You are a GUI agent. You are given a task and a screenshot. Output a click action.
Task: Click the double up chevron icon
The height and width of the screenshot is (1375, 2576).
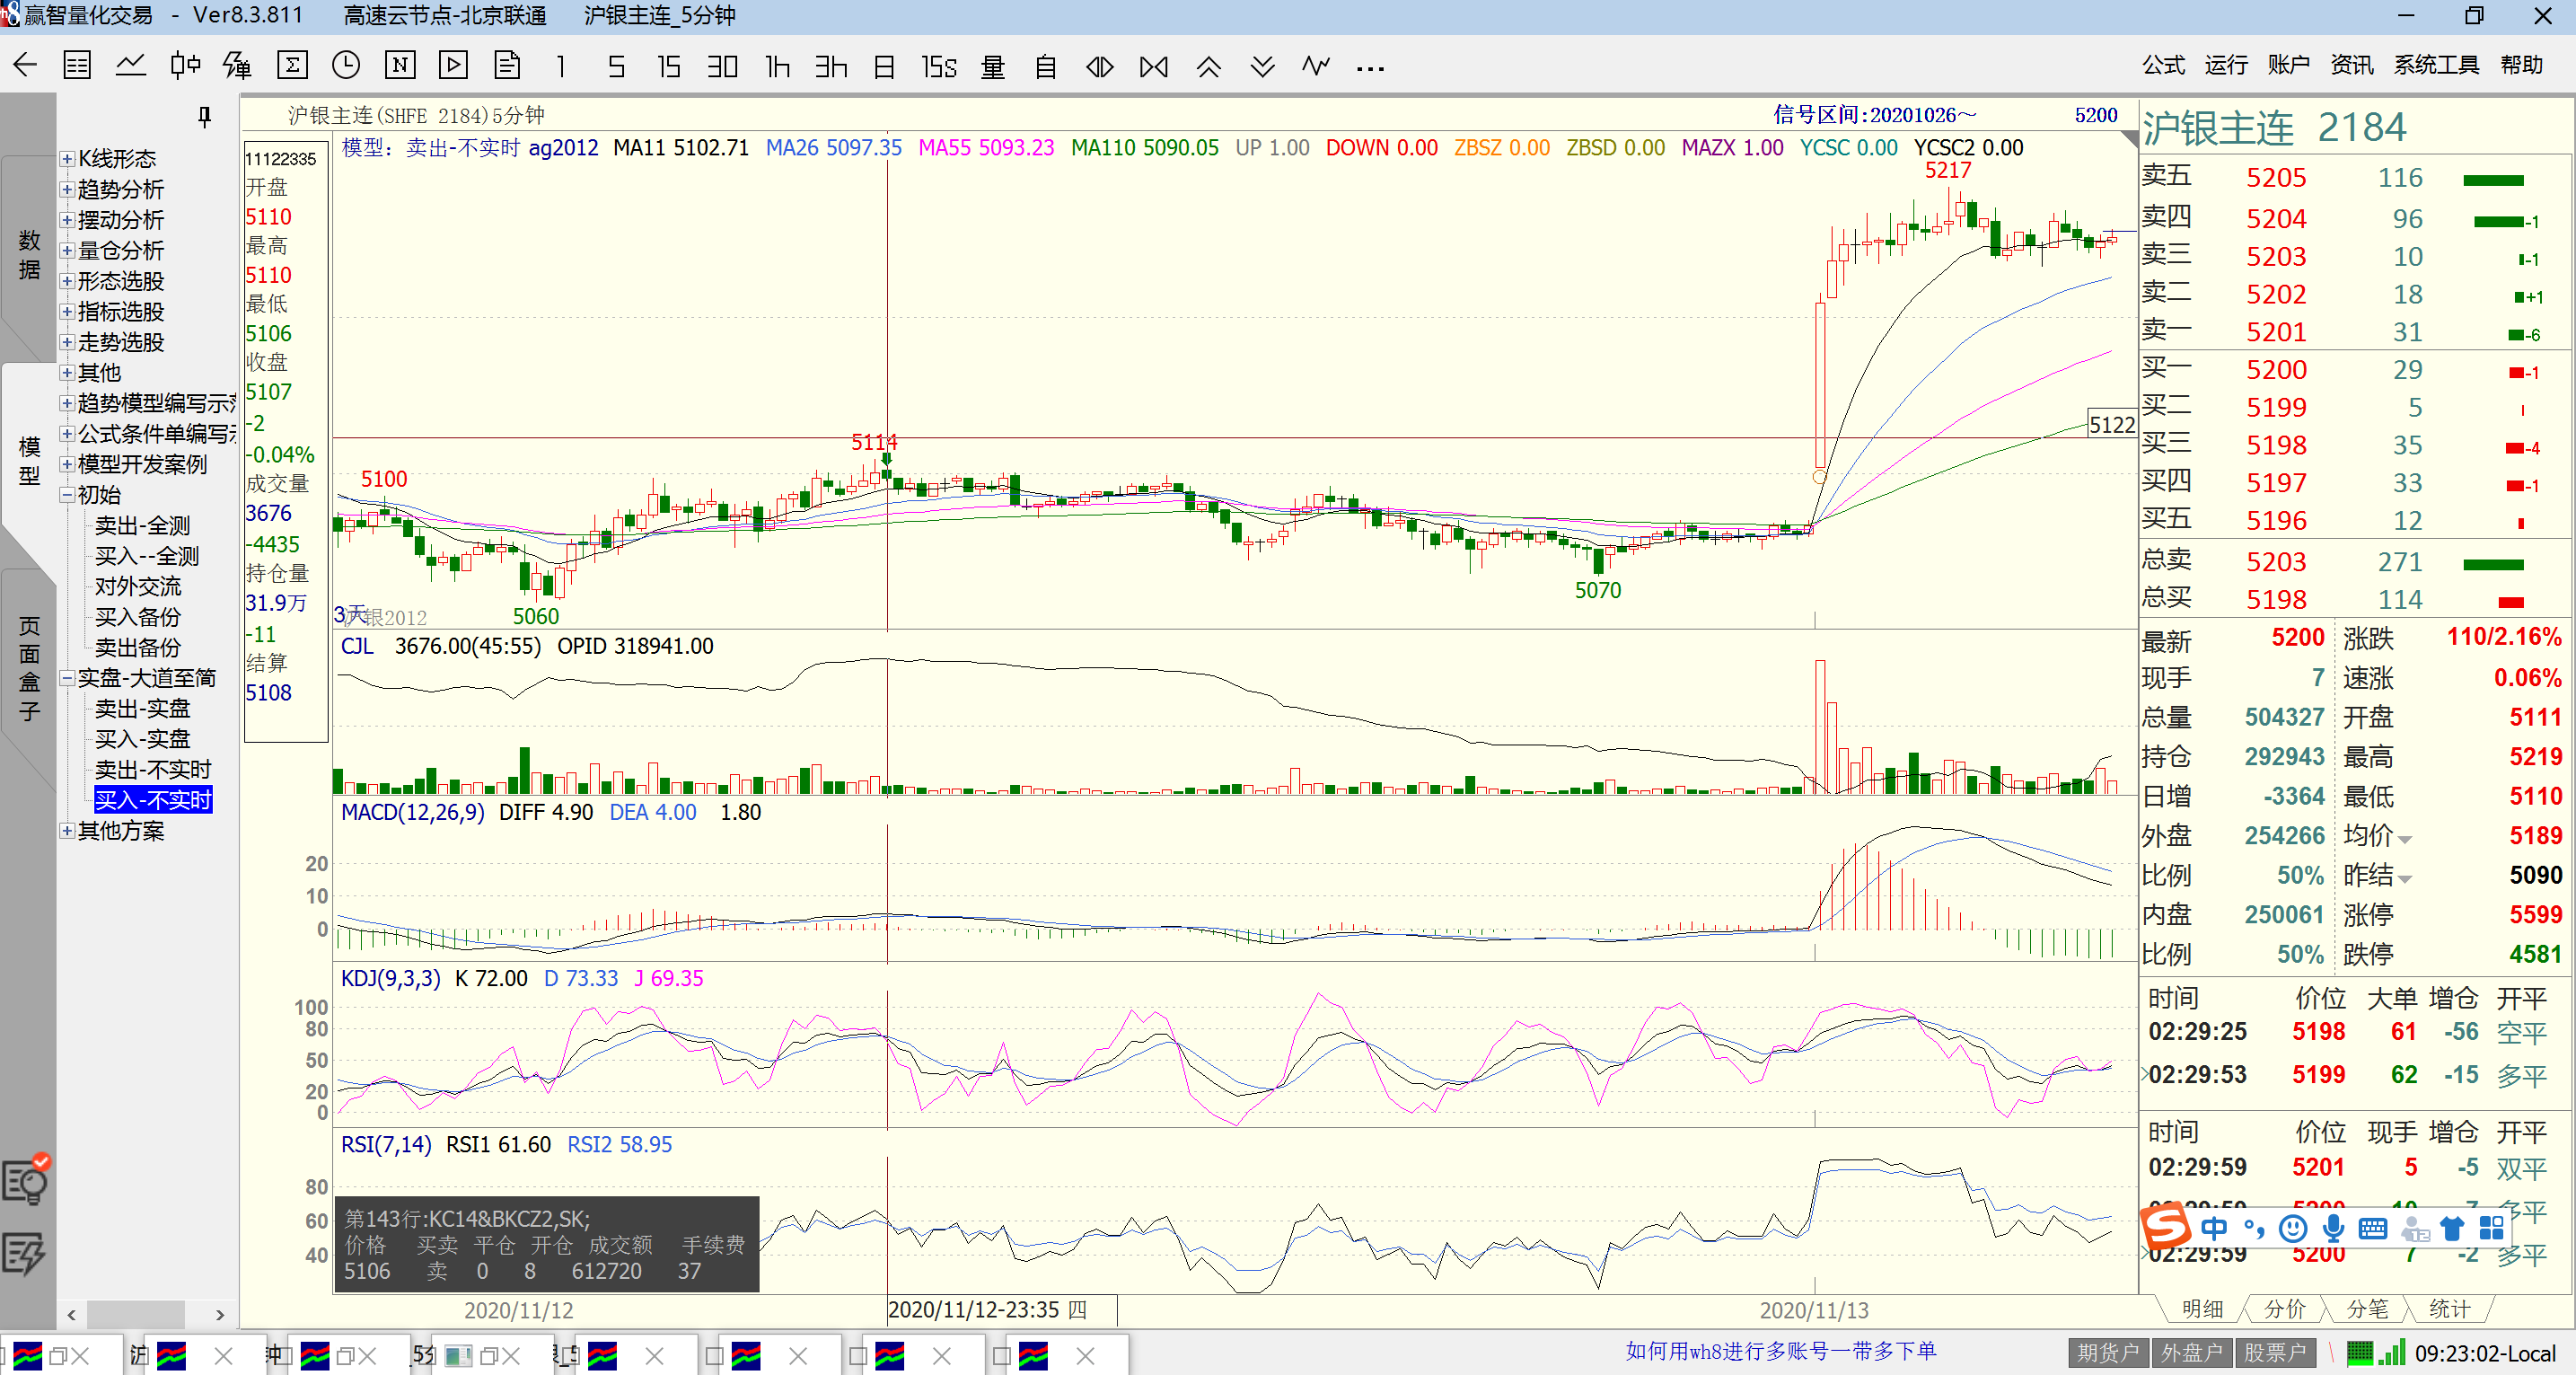pos(1208,66)
